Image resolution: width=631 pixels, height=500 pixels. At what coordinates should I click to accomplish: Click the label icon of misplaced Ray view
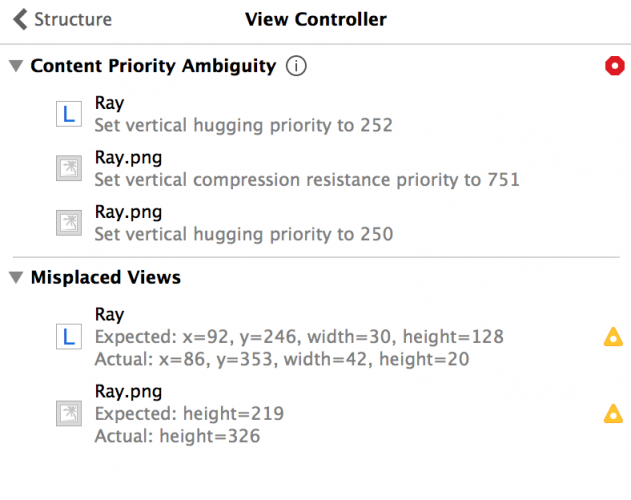pyautogui.click(x=69, y=338)
